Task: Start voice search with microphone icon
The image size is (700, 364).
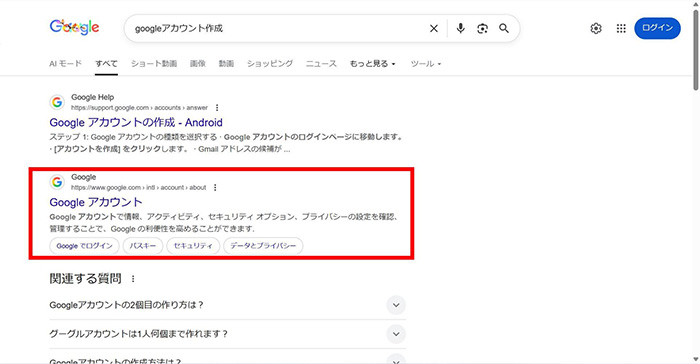Action: (x=460, y=28)
